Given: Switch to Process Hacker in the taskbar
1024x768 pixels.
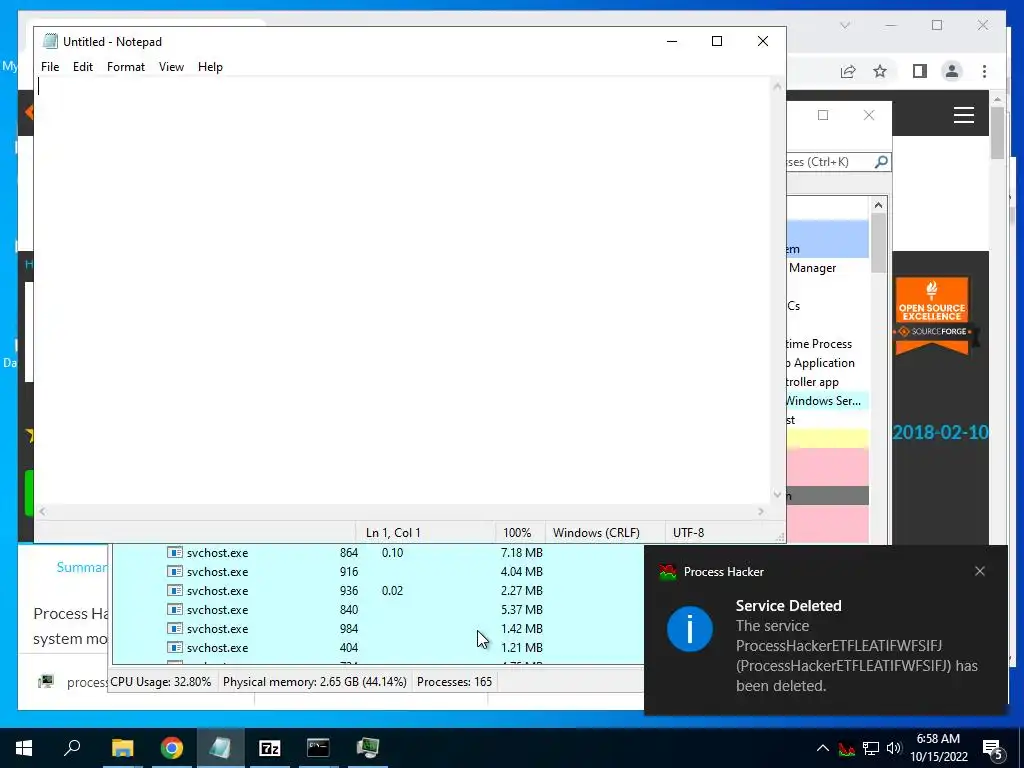Looking at the screenshot, I should [x=368, y=748].
